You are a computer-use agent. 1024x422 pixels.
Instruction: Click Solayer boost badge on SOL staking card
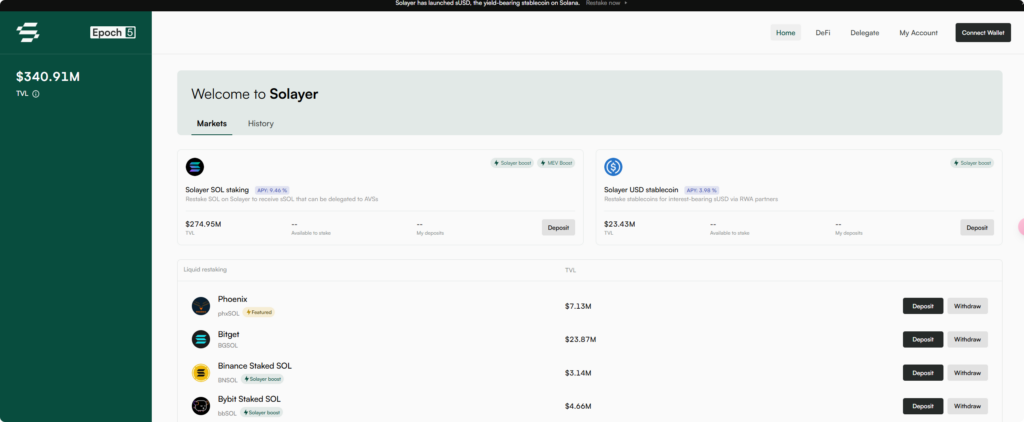[x=512, y=163]
